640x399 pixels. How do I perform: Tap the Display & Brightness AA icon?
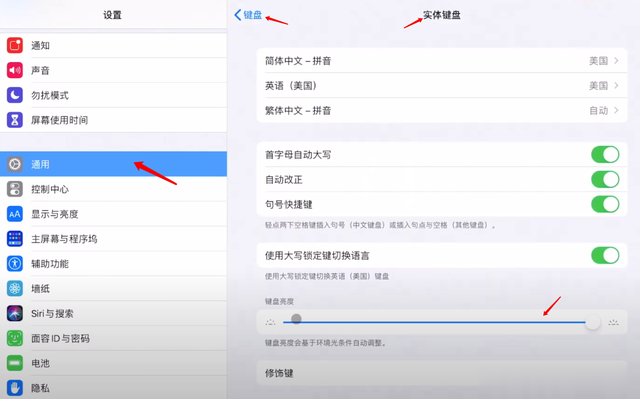pos(15,214)
